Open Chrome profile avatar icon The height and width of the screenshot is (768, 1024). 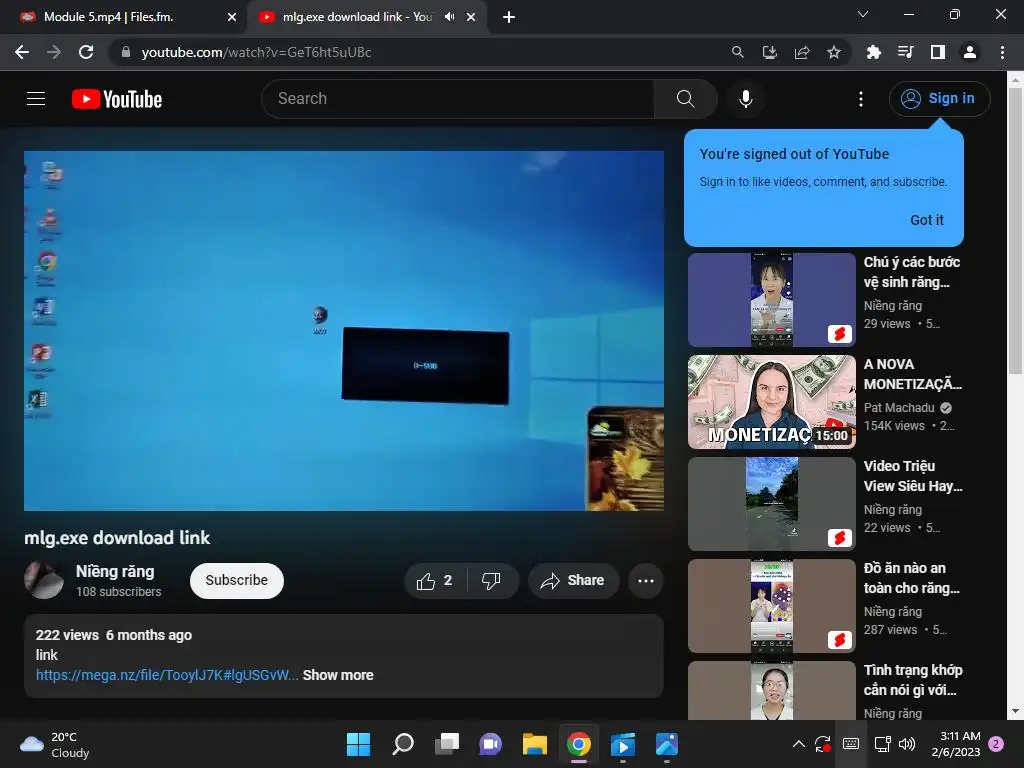click(970, 52)
